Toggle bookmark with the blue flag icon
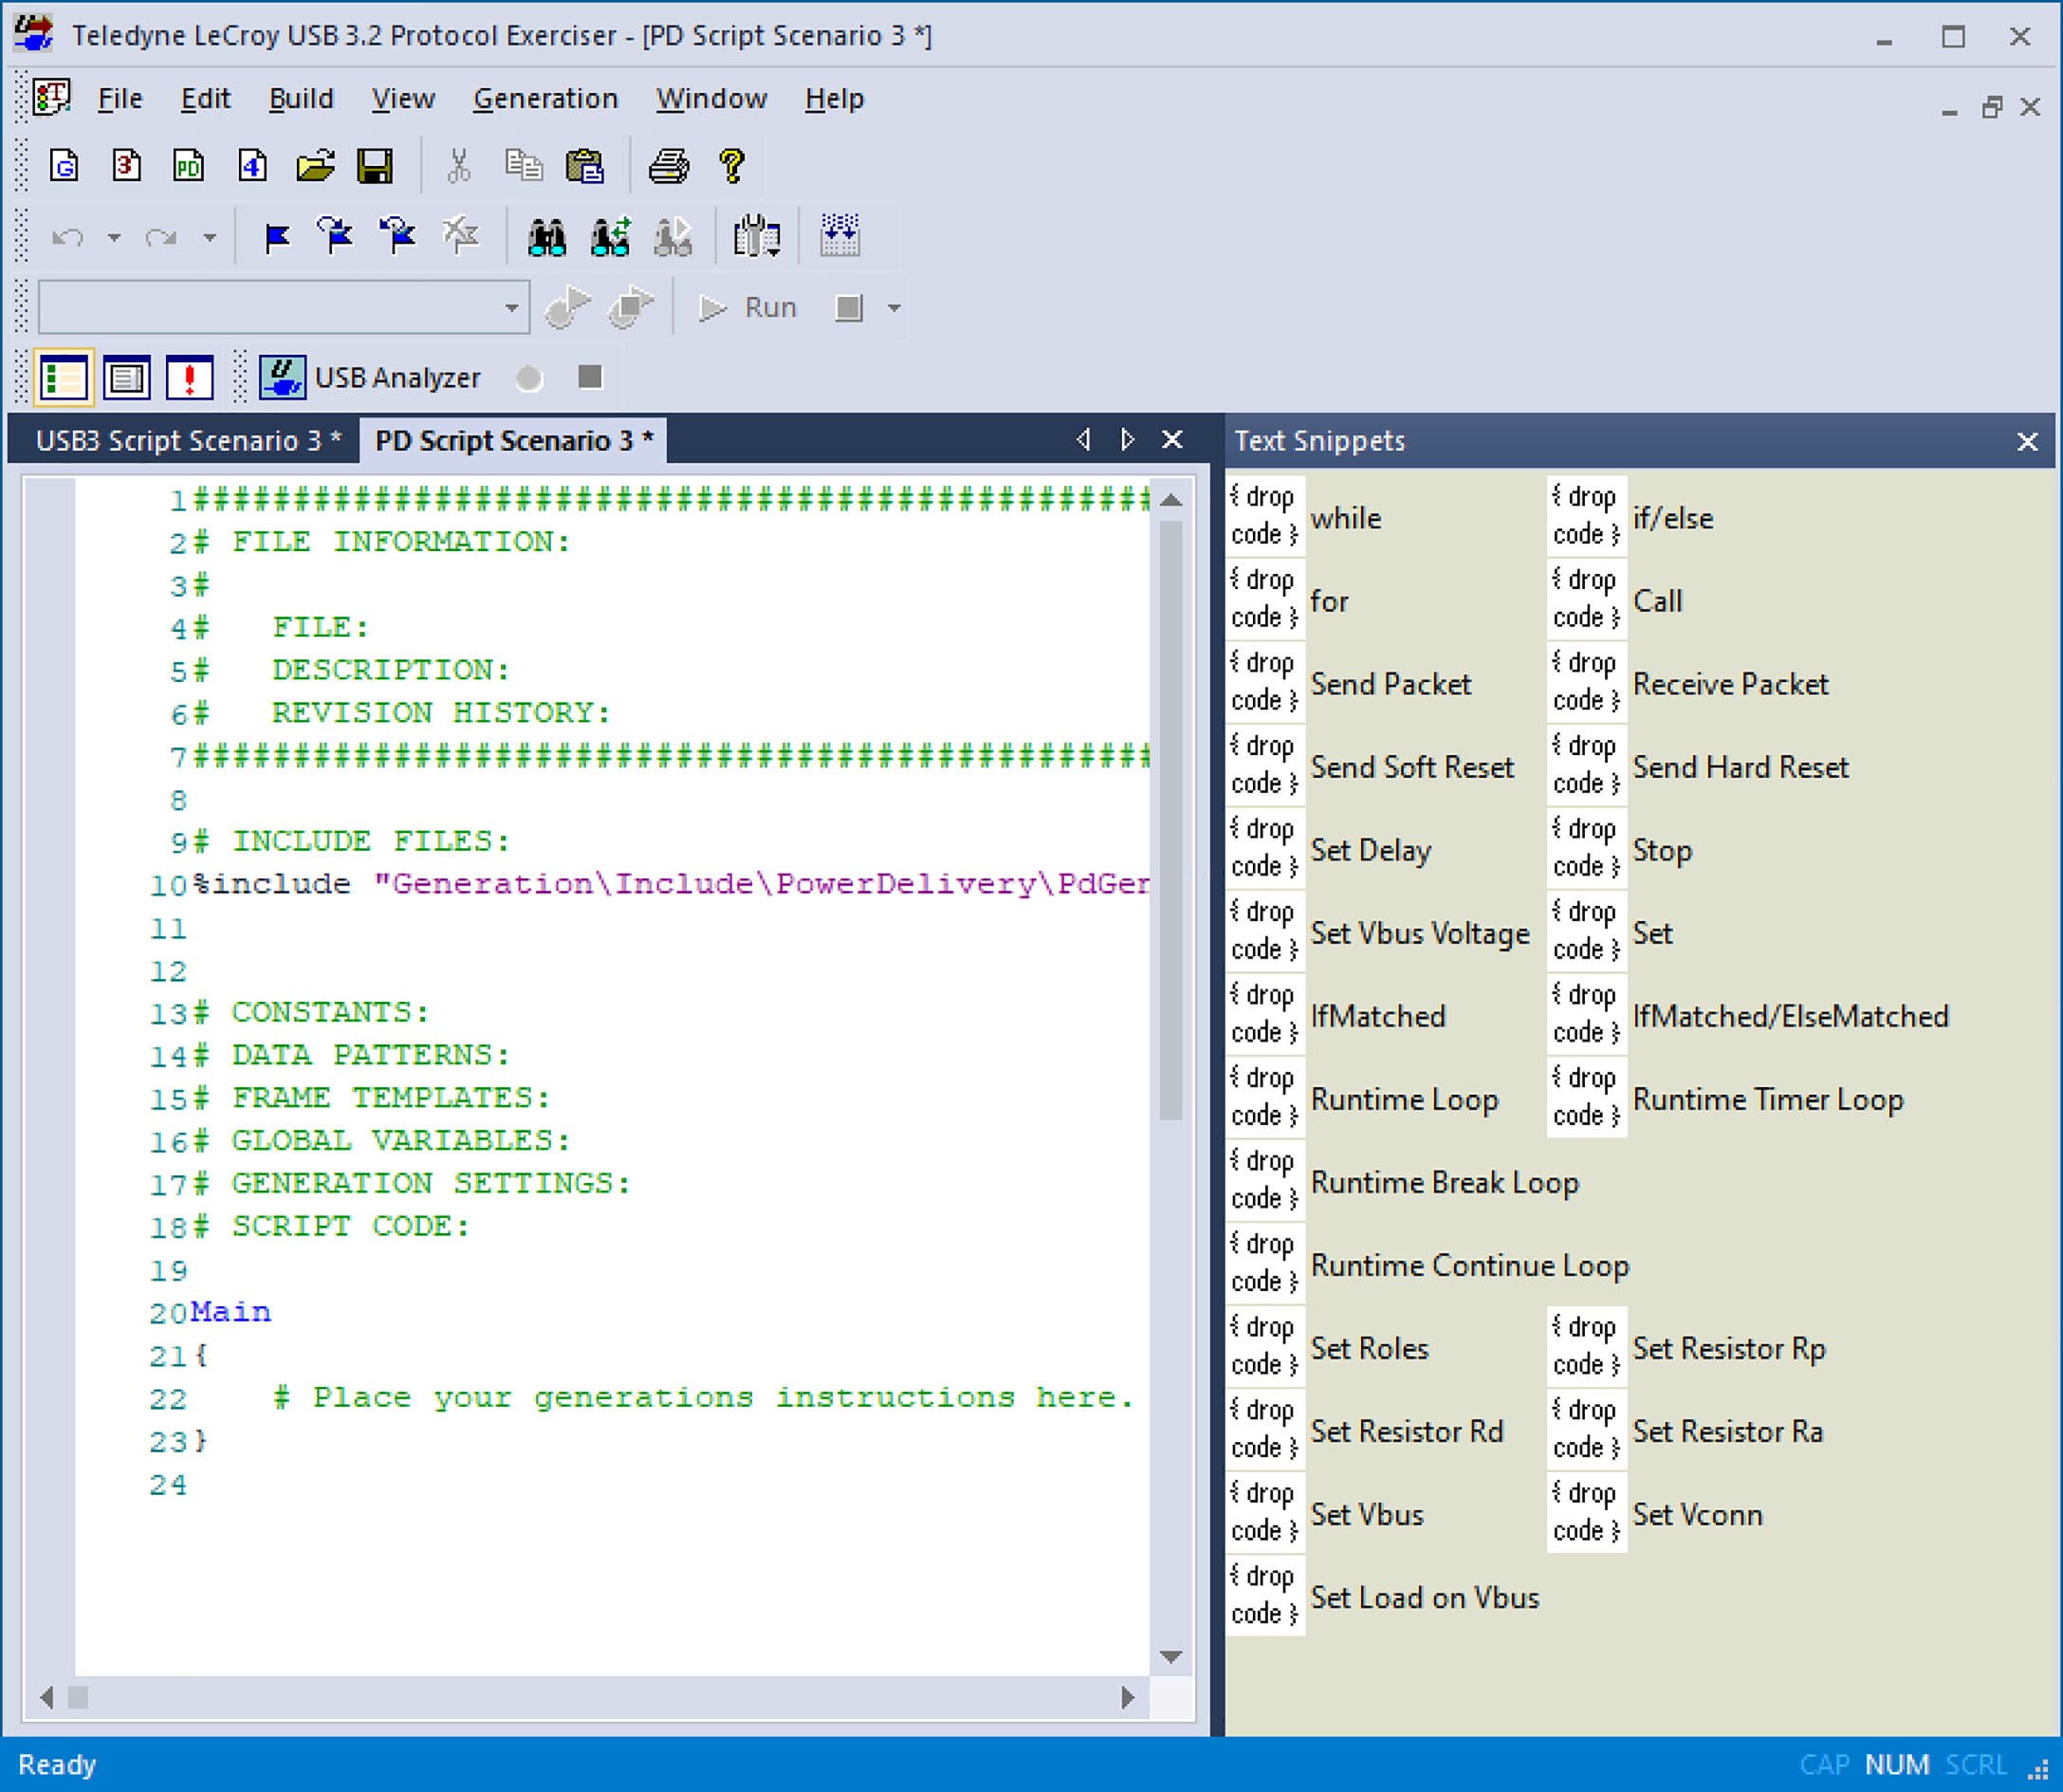2063x1792 pixels. (277, 237)
